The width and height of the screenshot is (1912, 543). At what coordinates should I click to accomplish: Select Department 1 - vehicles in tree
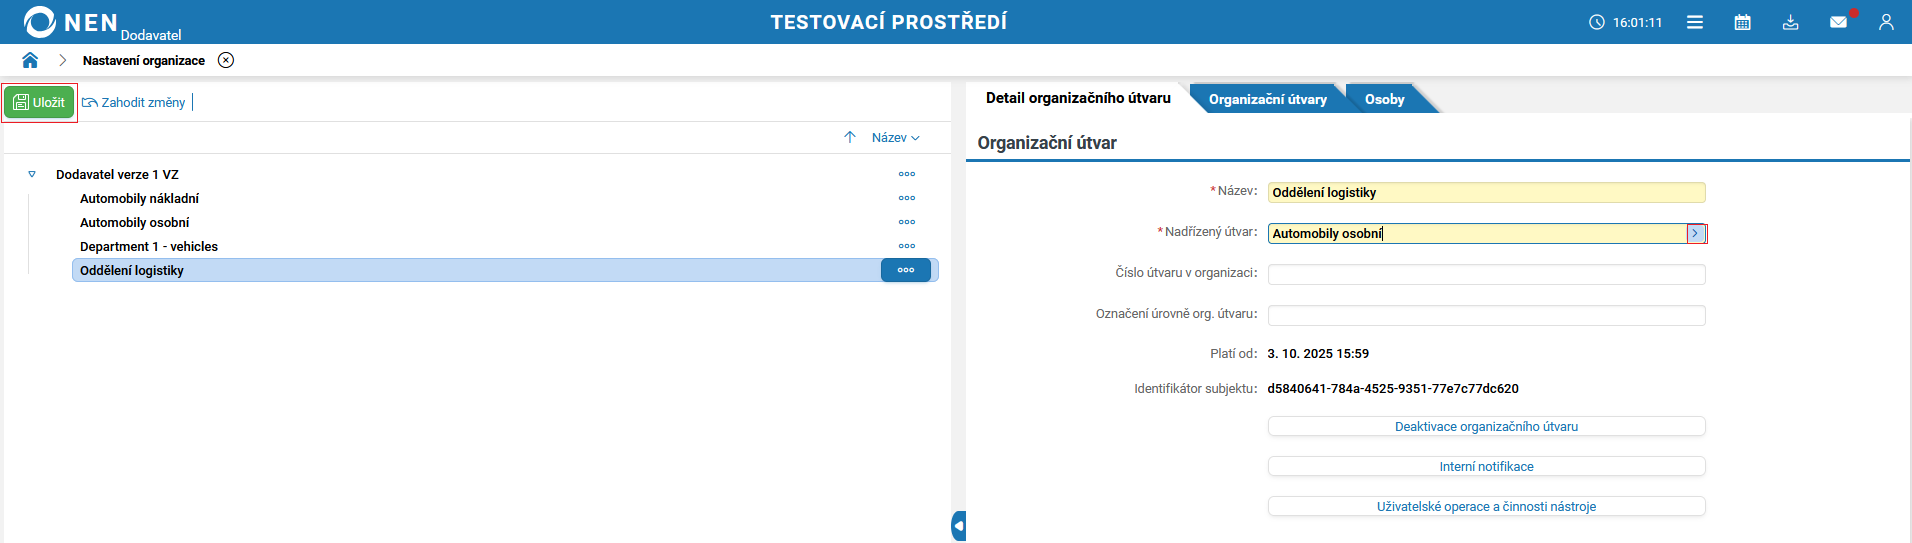point(149,246)
